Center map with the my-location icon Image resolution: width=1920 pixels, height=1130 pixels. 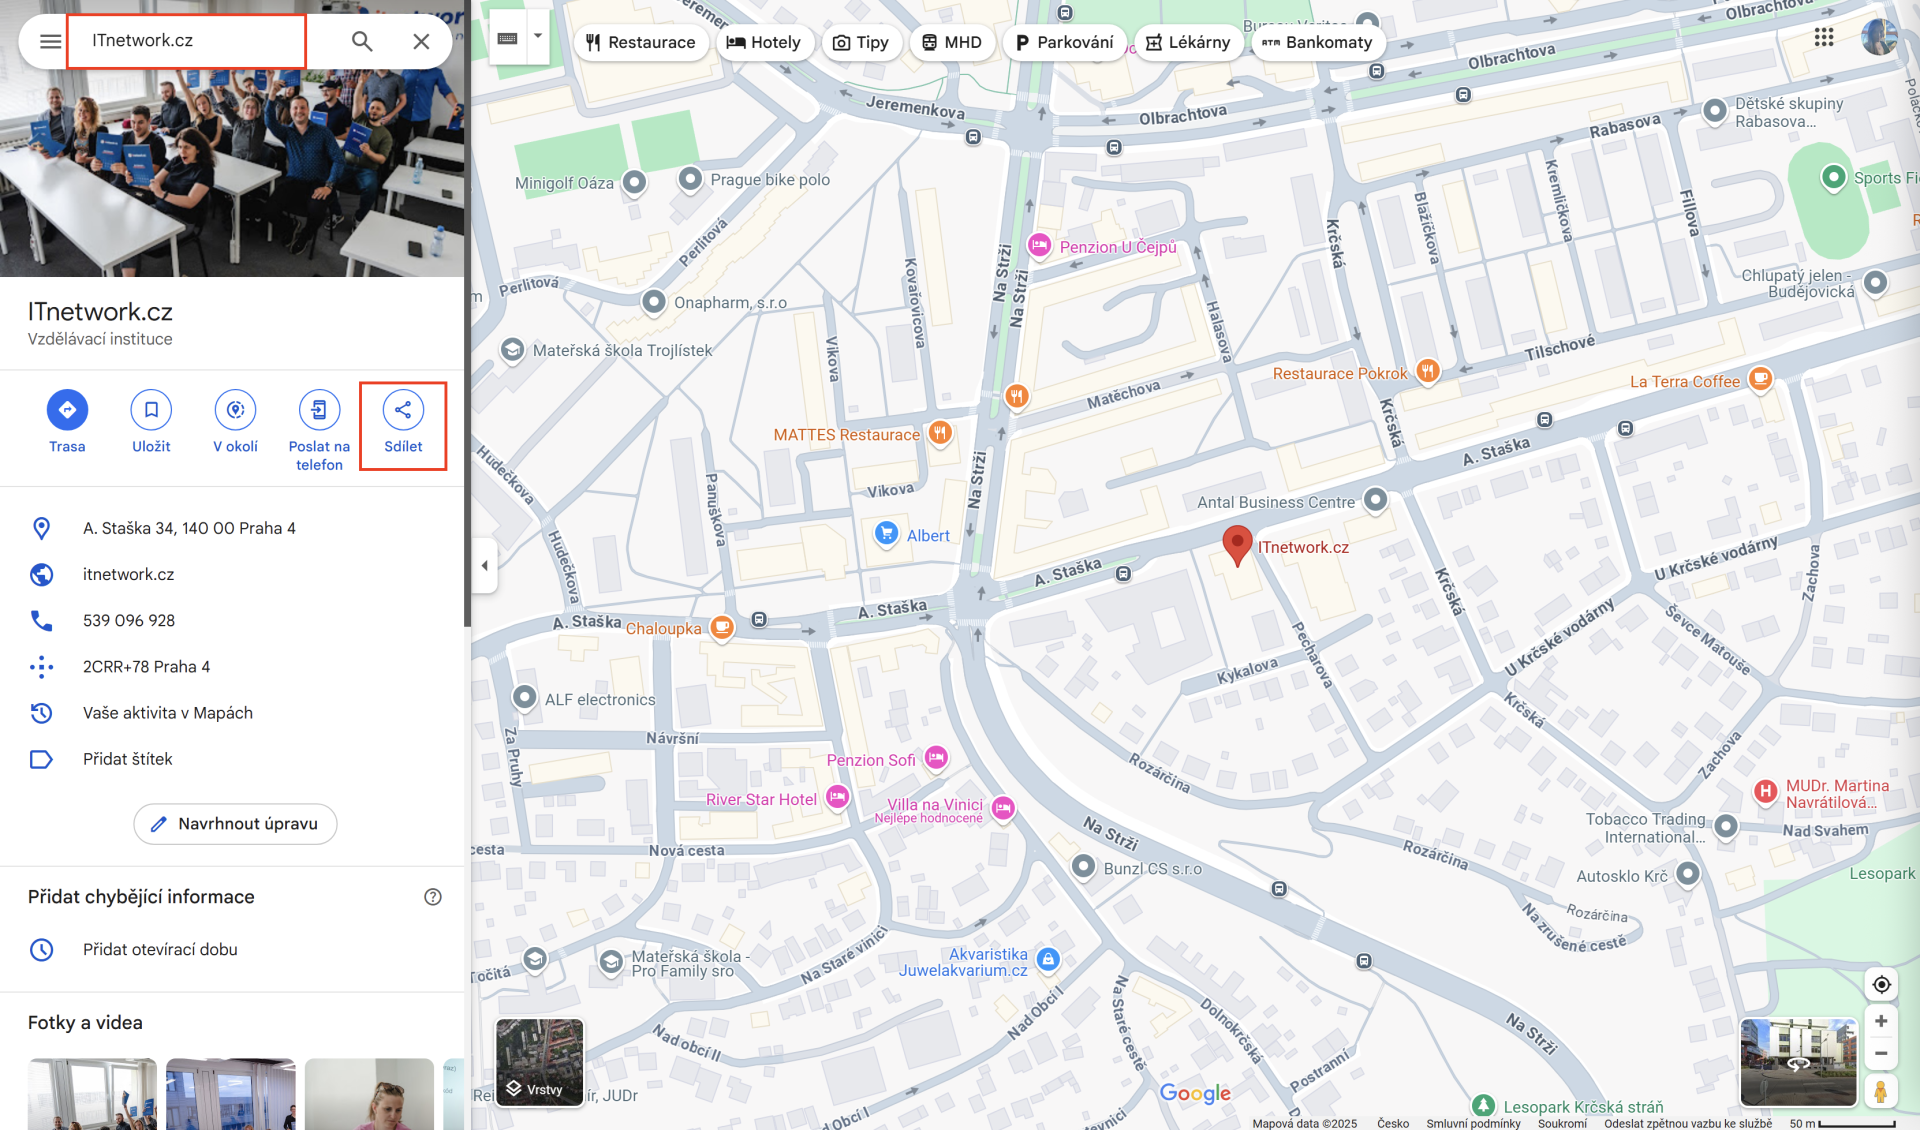pos(1883,984)
